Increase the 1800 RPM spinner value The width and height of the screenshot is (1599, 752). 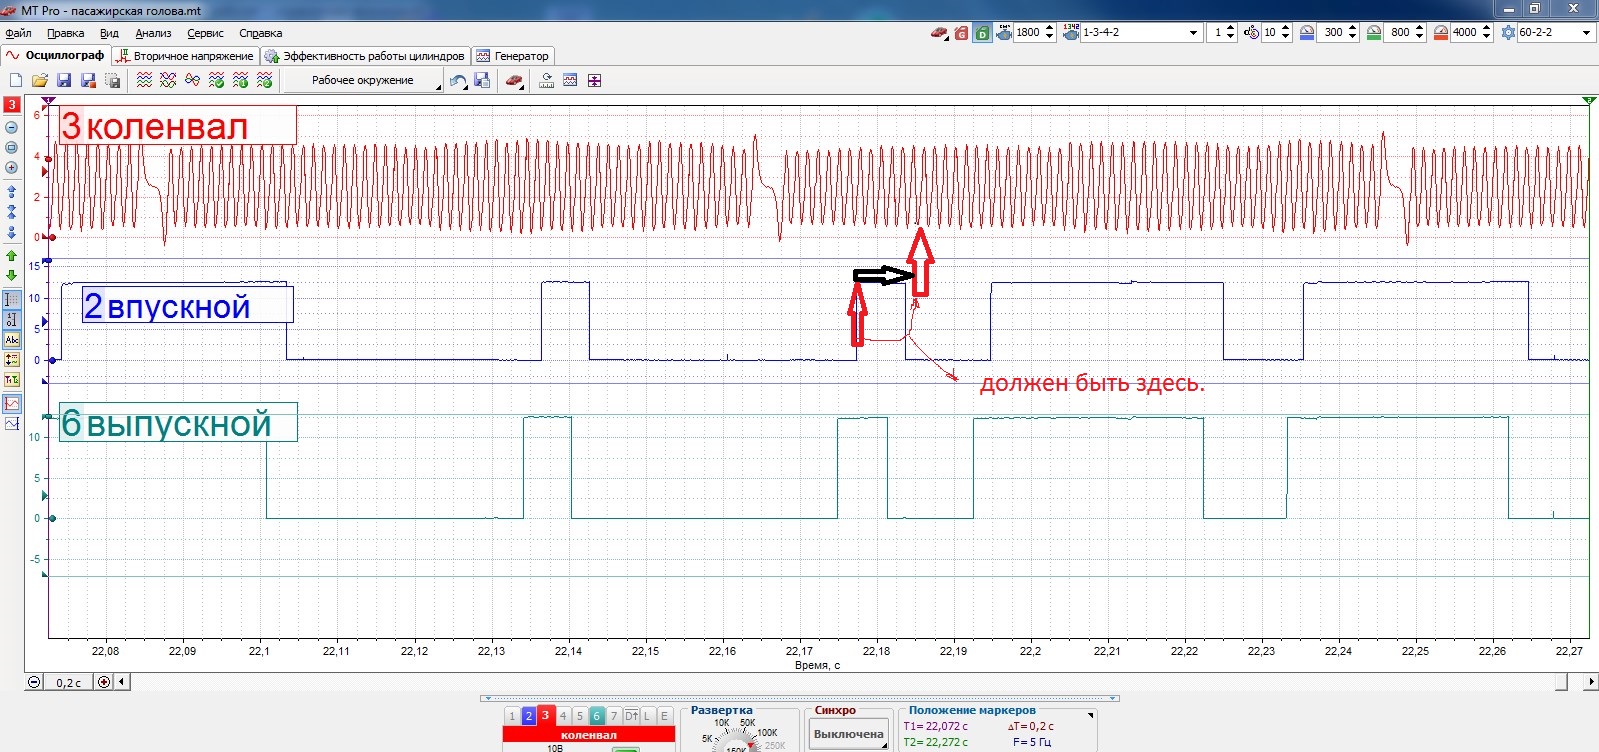1049,28
